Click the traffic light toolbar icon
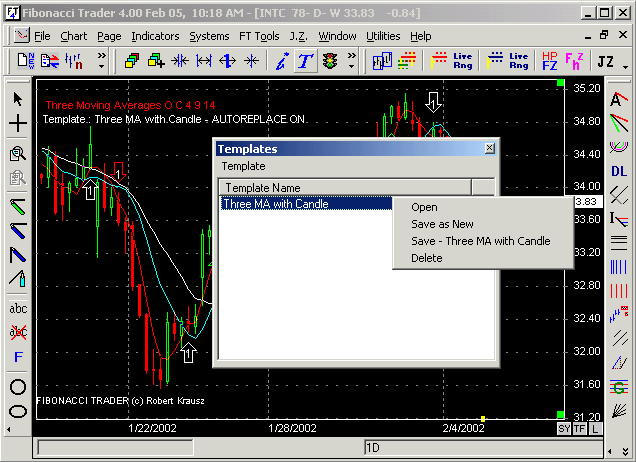This screenshot has width=636, height=462. [x=330, y=61]
